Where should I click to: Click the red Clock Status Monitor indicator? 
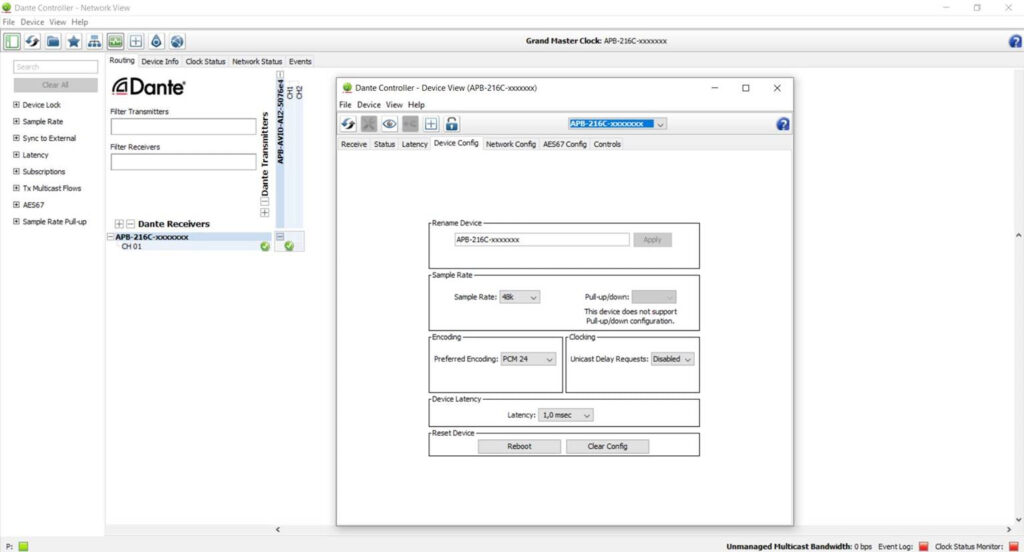click(1014, 546)
